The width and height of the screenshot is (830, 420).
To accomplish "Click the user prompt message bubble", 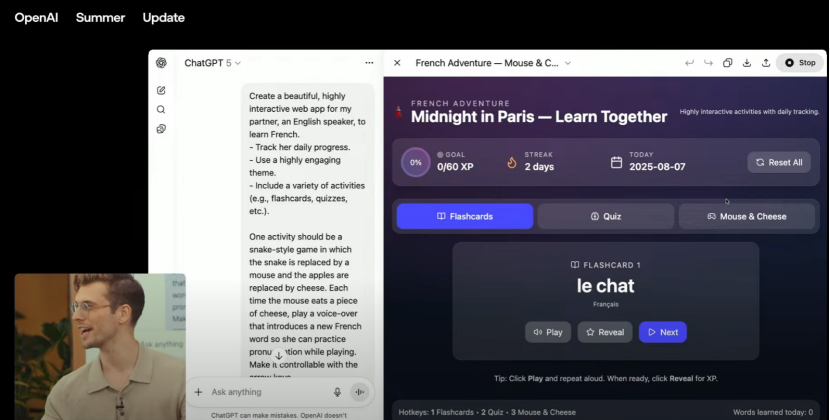I will (307, 233).
